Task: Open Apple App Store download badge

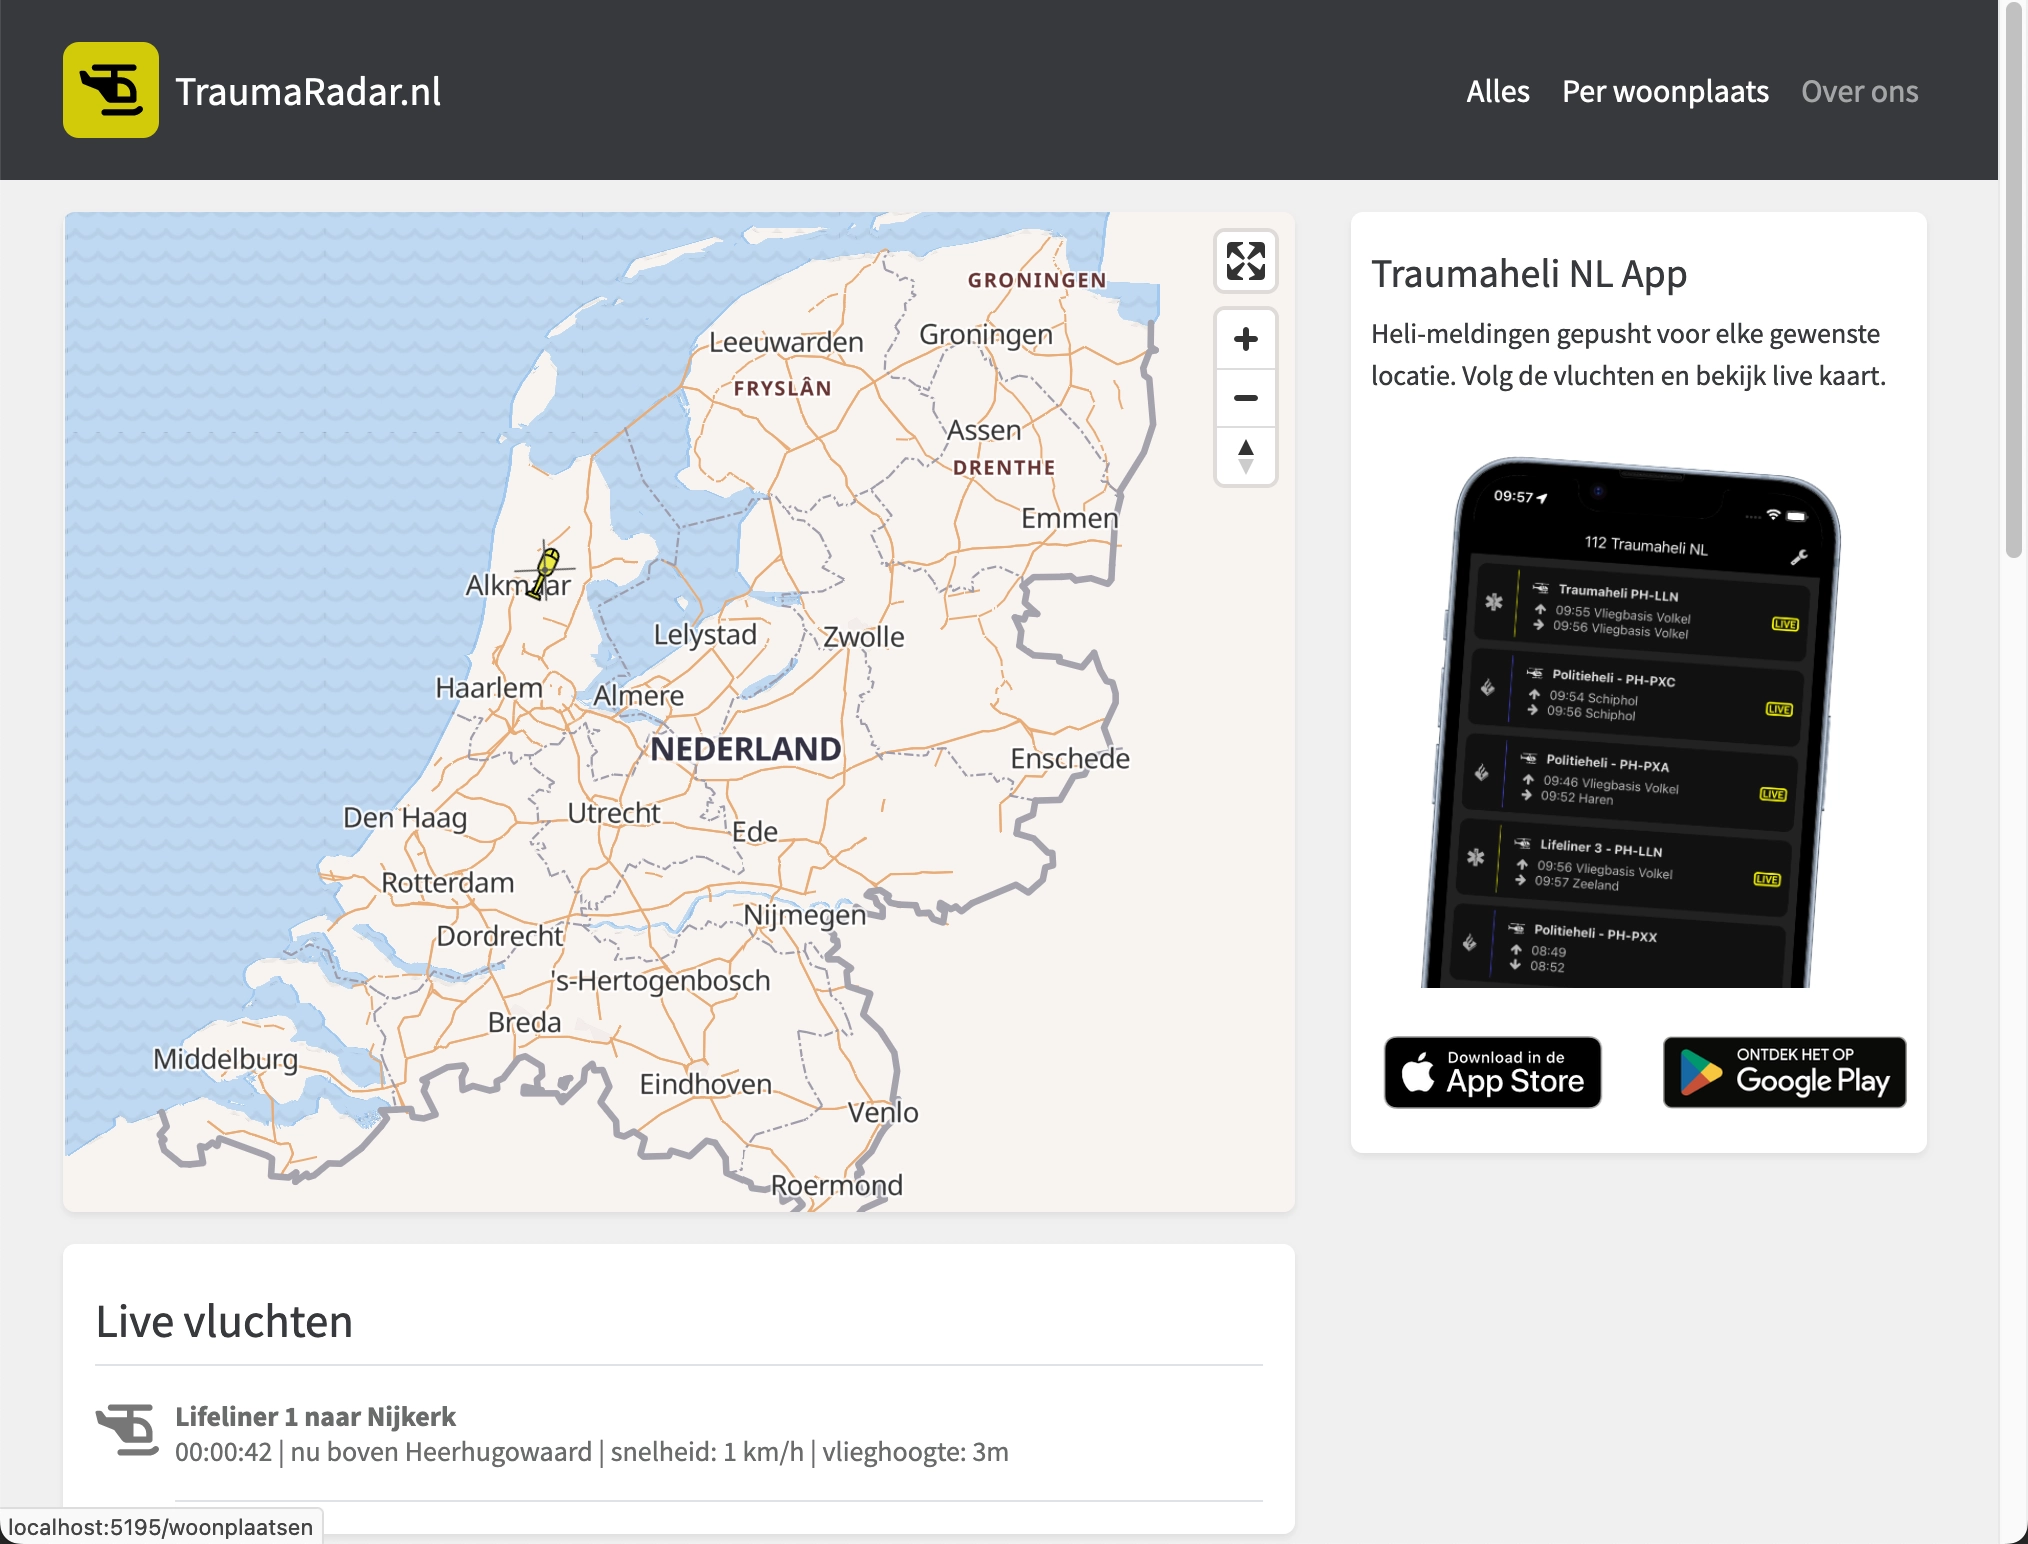Action: click(1492, 1072)
